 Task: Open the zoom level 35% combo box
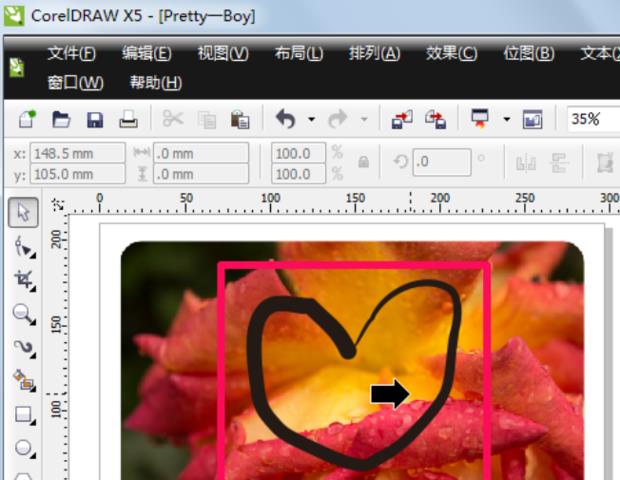[x=593, y=119]
